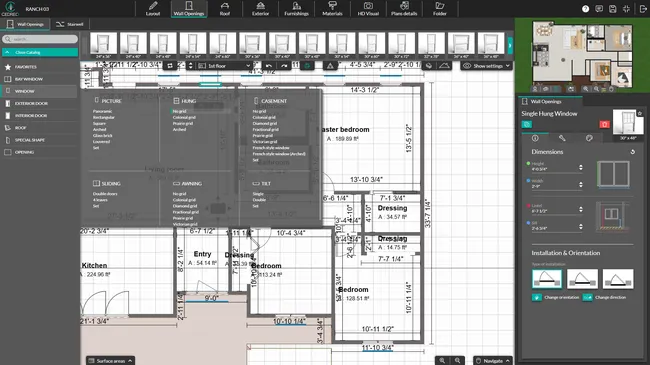Redo the last action
This screenshot has height=365, width=650.
(x=284, y=66)
